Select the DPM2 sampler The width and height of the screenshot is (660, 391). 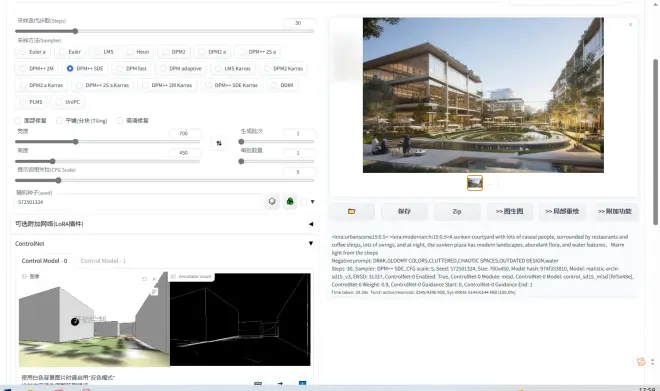(x=174, y=52)
